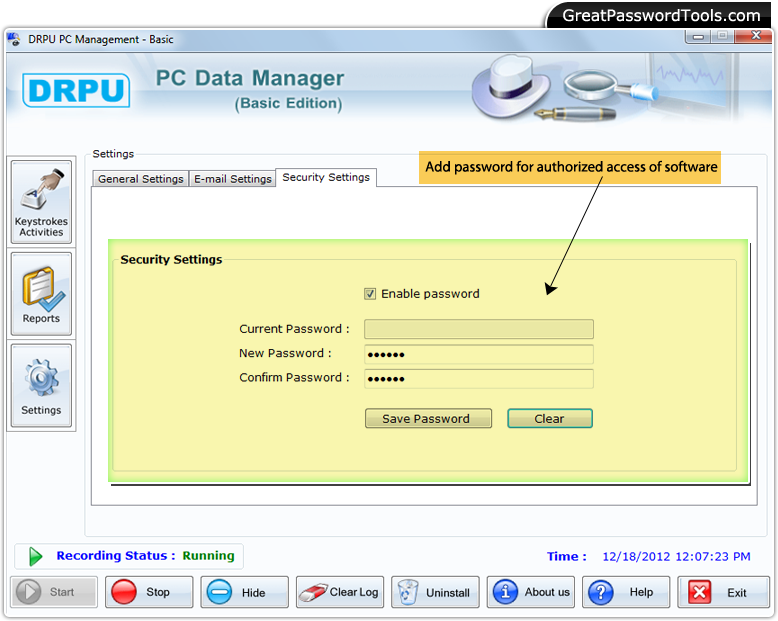Focus the New Password field
The height and width of the screenshot is (621, 778).
479,354
